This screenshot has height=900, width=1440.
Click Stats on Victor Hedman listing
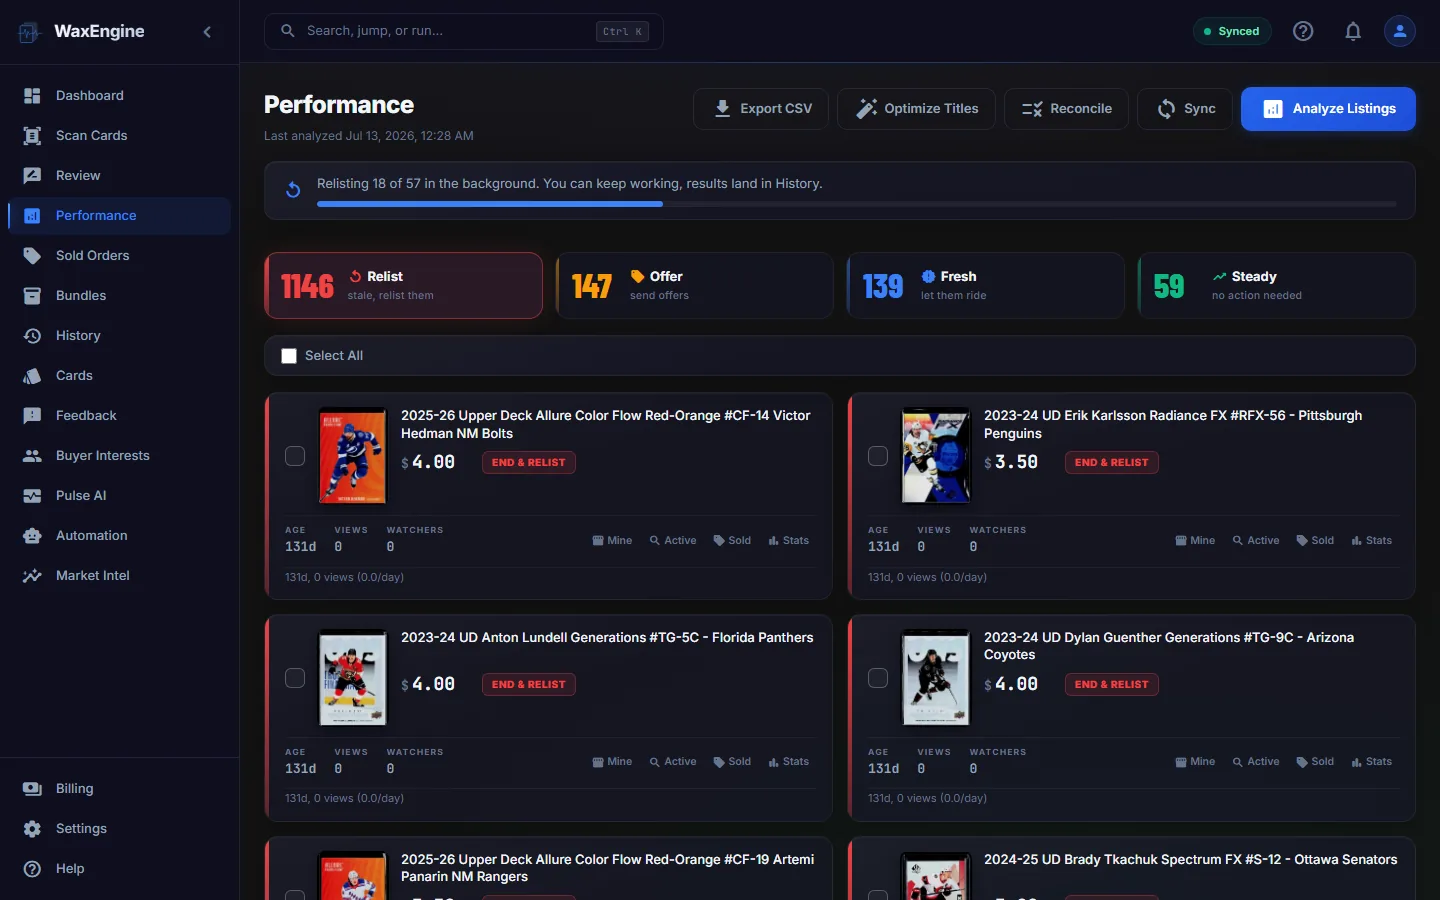789,541
